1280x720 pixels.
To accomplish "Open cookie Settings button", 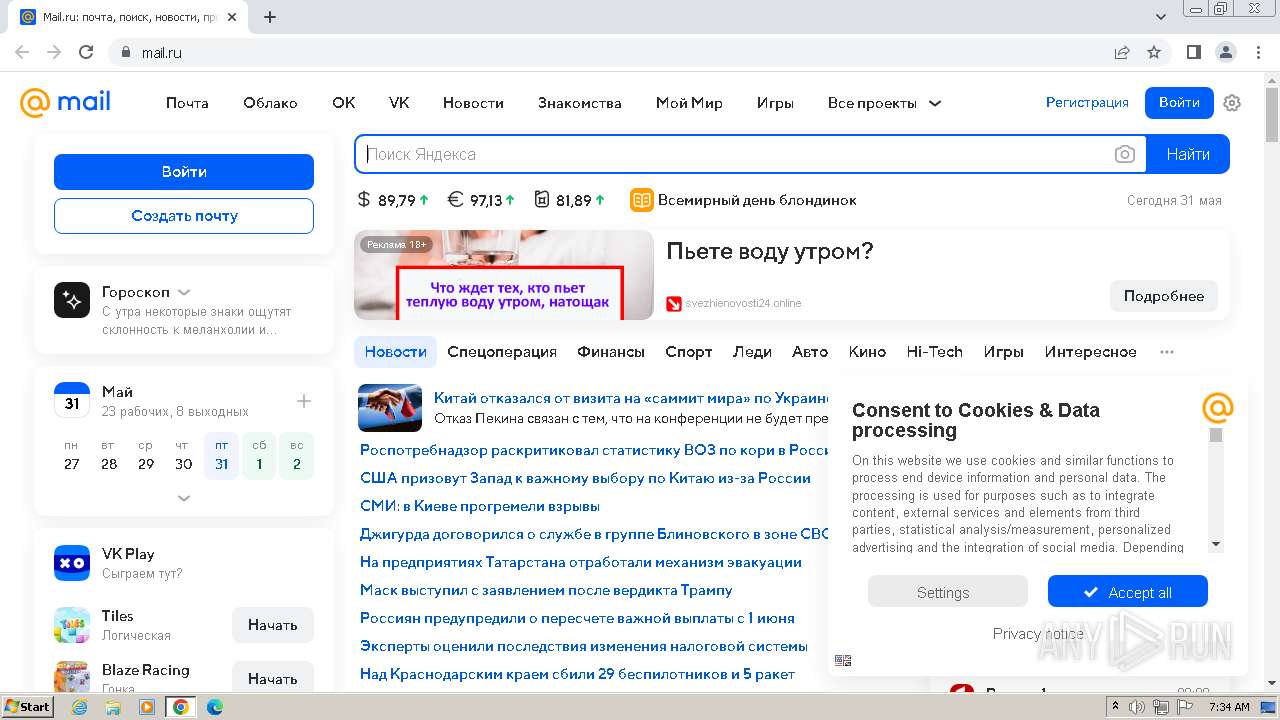I will [x=947, y=592].
